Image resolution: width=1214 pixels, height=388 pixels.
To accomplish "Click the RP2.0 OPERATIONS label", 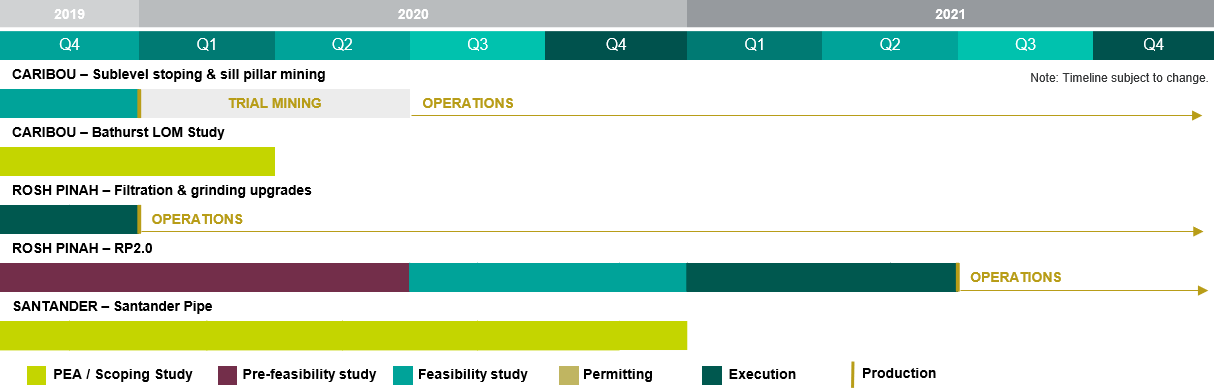I will 1015,277.
